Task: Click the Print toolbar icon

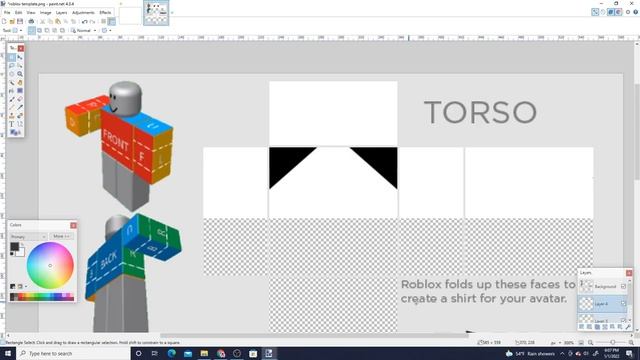Action: coord(31,22)
